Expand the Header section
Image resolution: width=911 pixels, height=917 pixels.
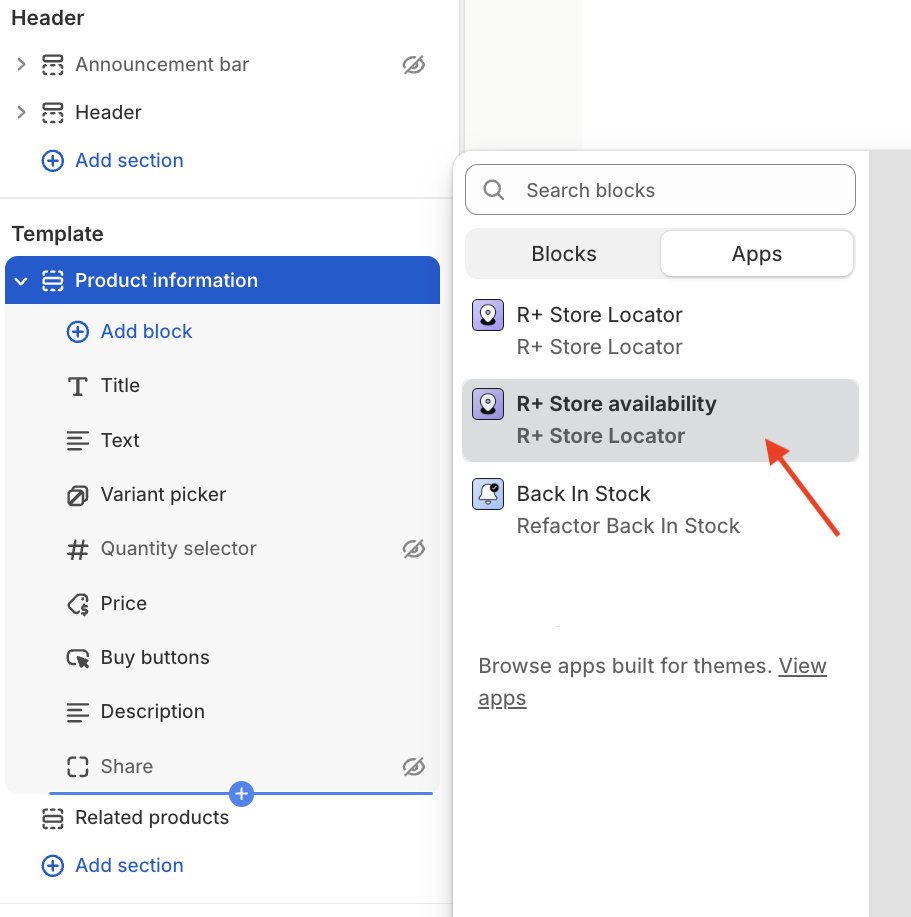[x=22, y=112]
